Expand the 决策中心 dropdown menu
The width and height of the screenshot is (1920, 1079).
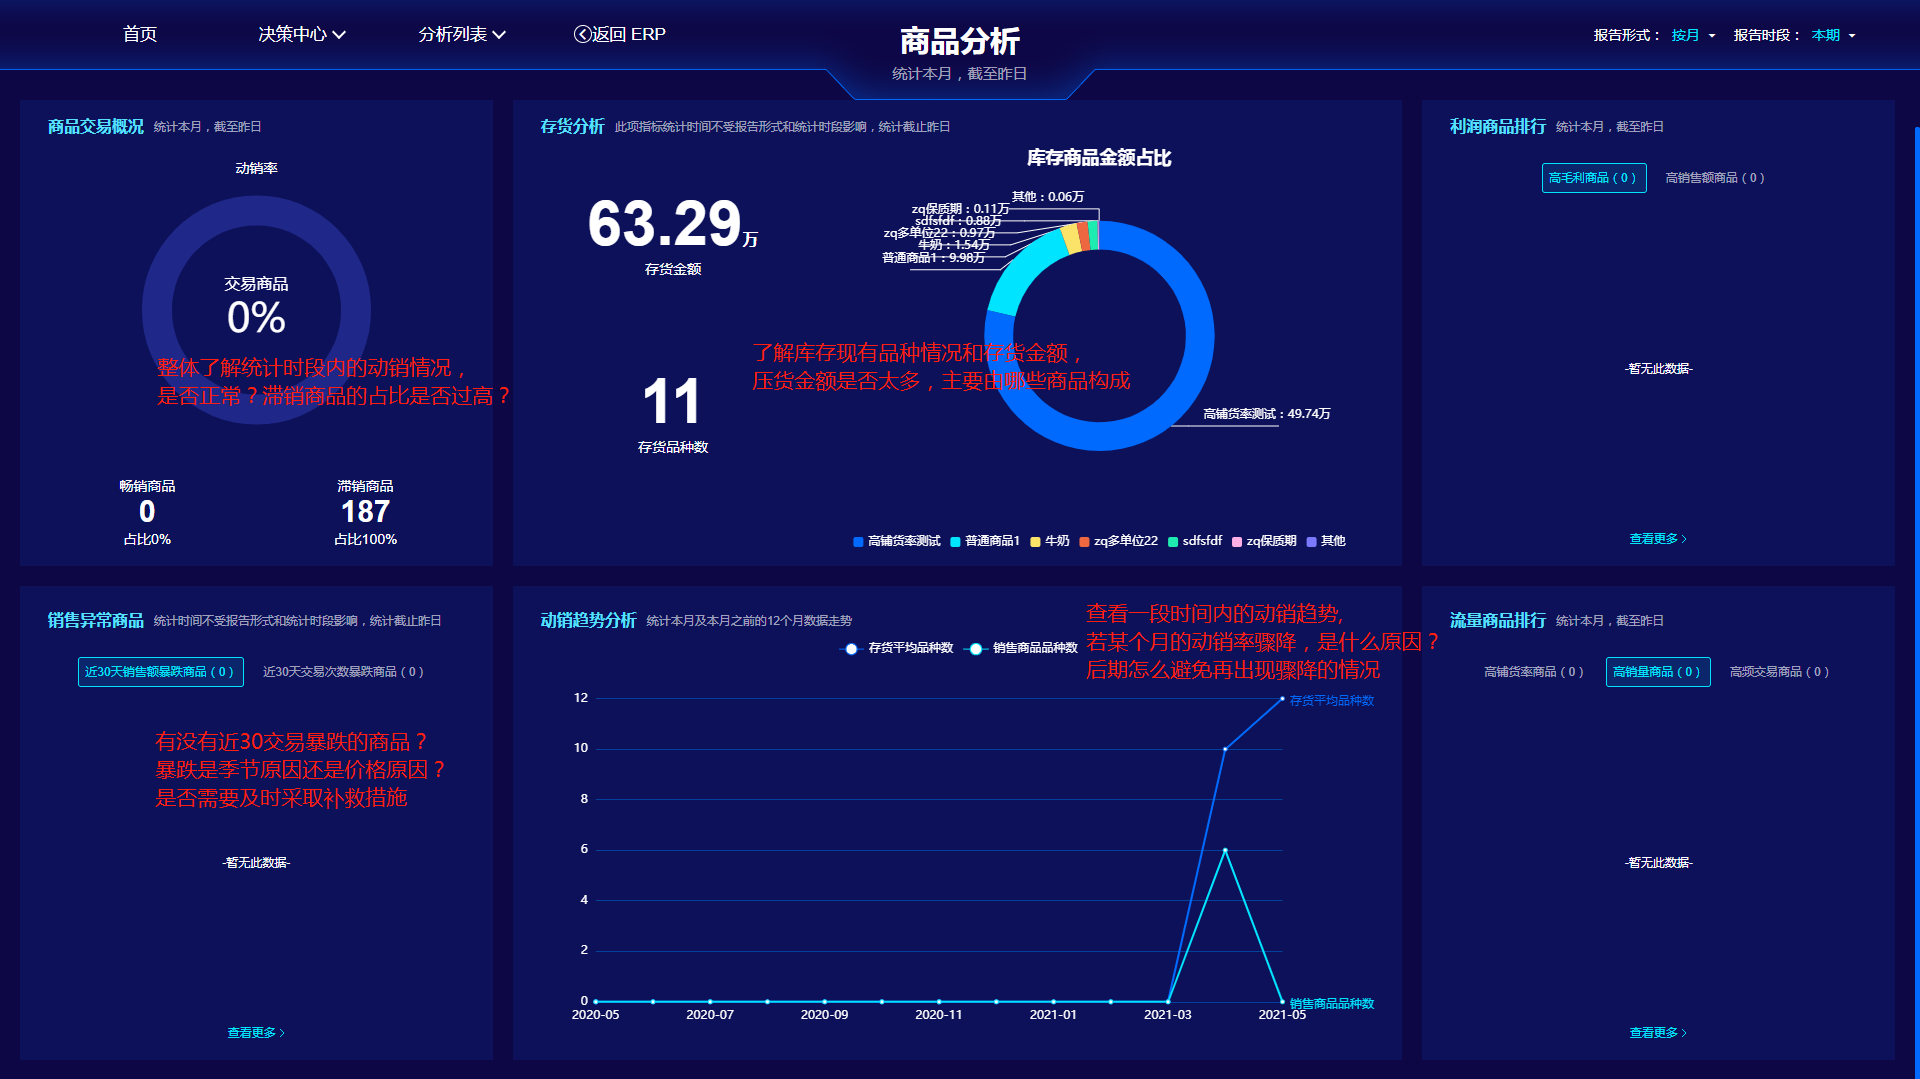click(x=301, y=34)
